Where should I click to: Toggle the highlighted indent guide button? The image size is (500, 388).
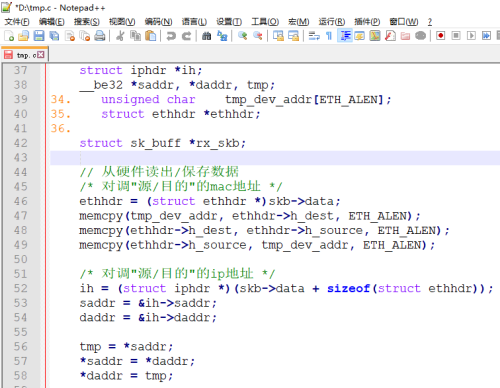tap(345, 36)
